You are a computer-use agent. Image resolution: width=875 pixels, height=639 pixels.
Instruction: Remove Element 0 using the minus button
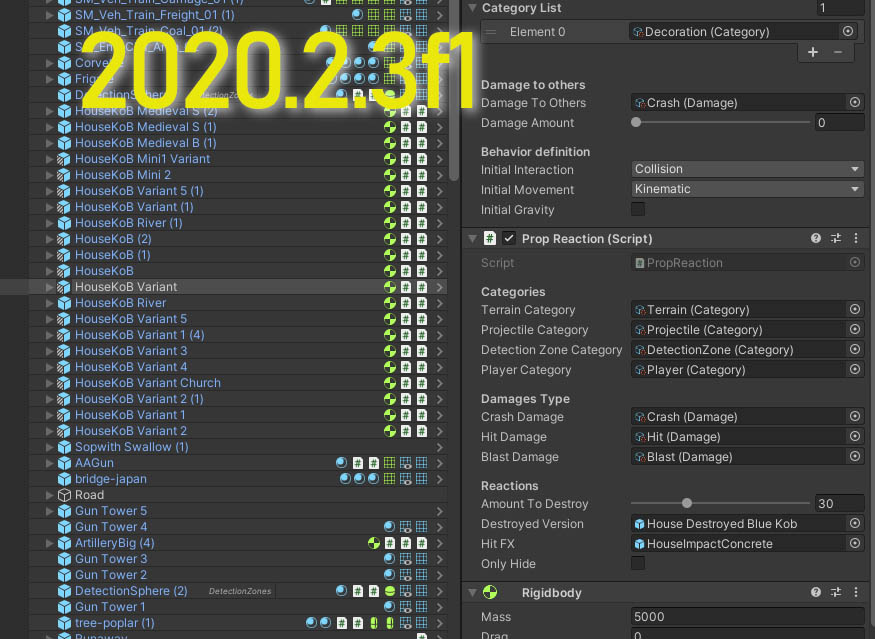838,52
